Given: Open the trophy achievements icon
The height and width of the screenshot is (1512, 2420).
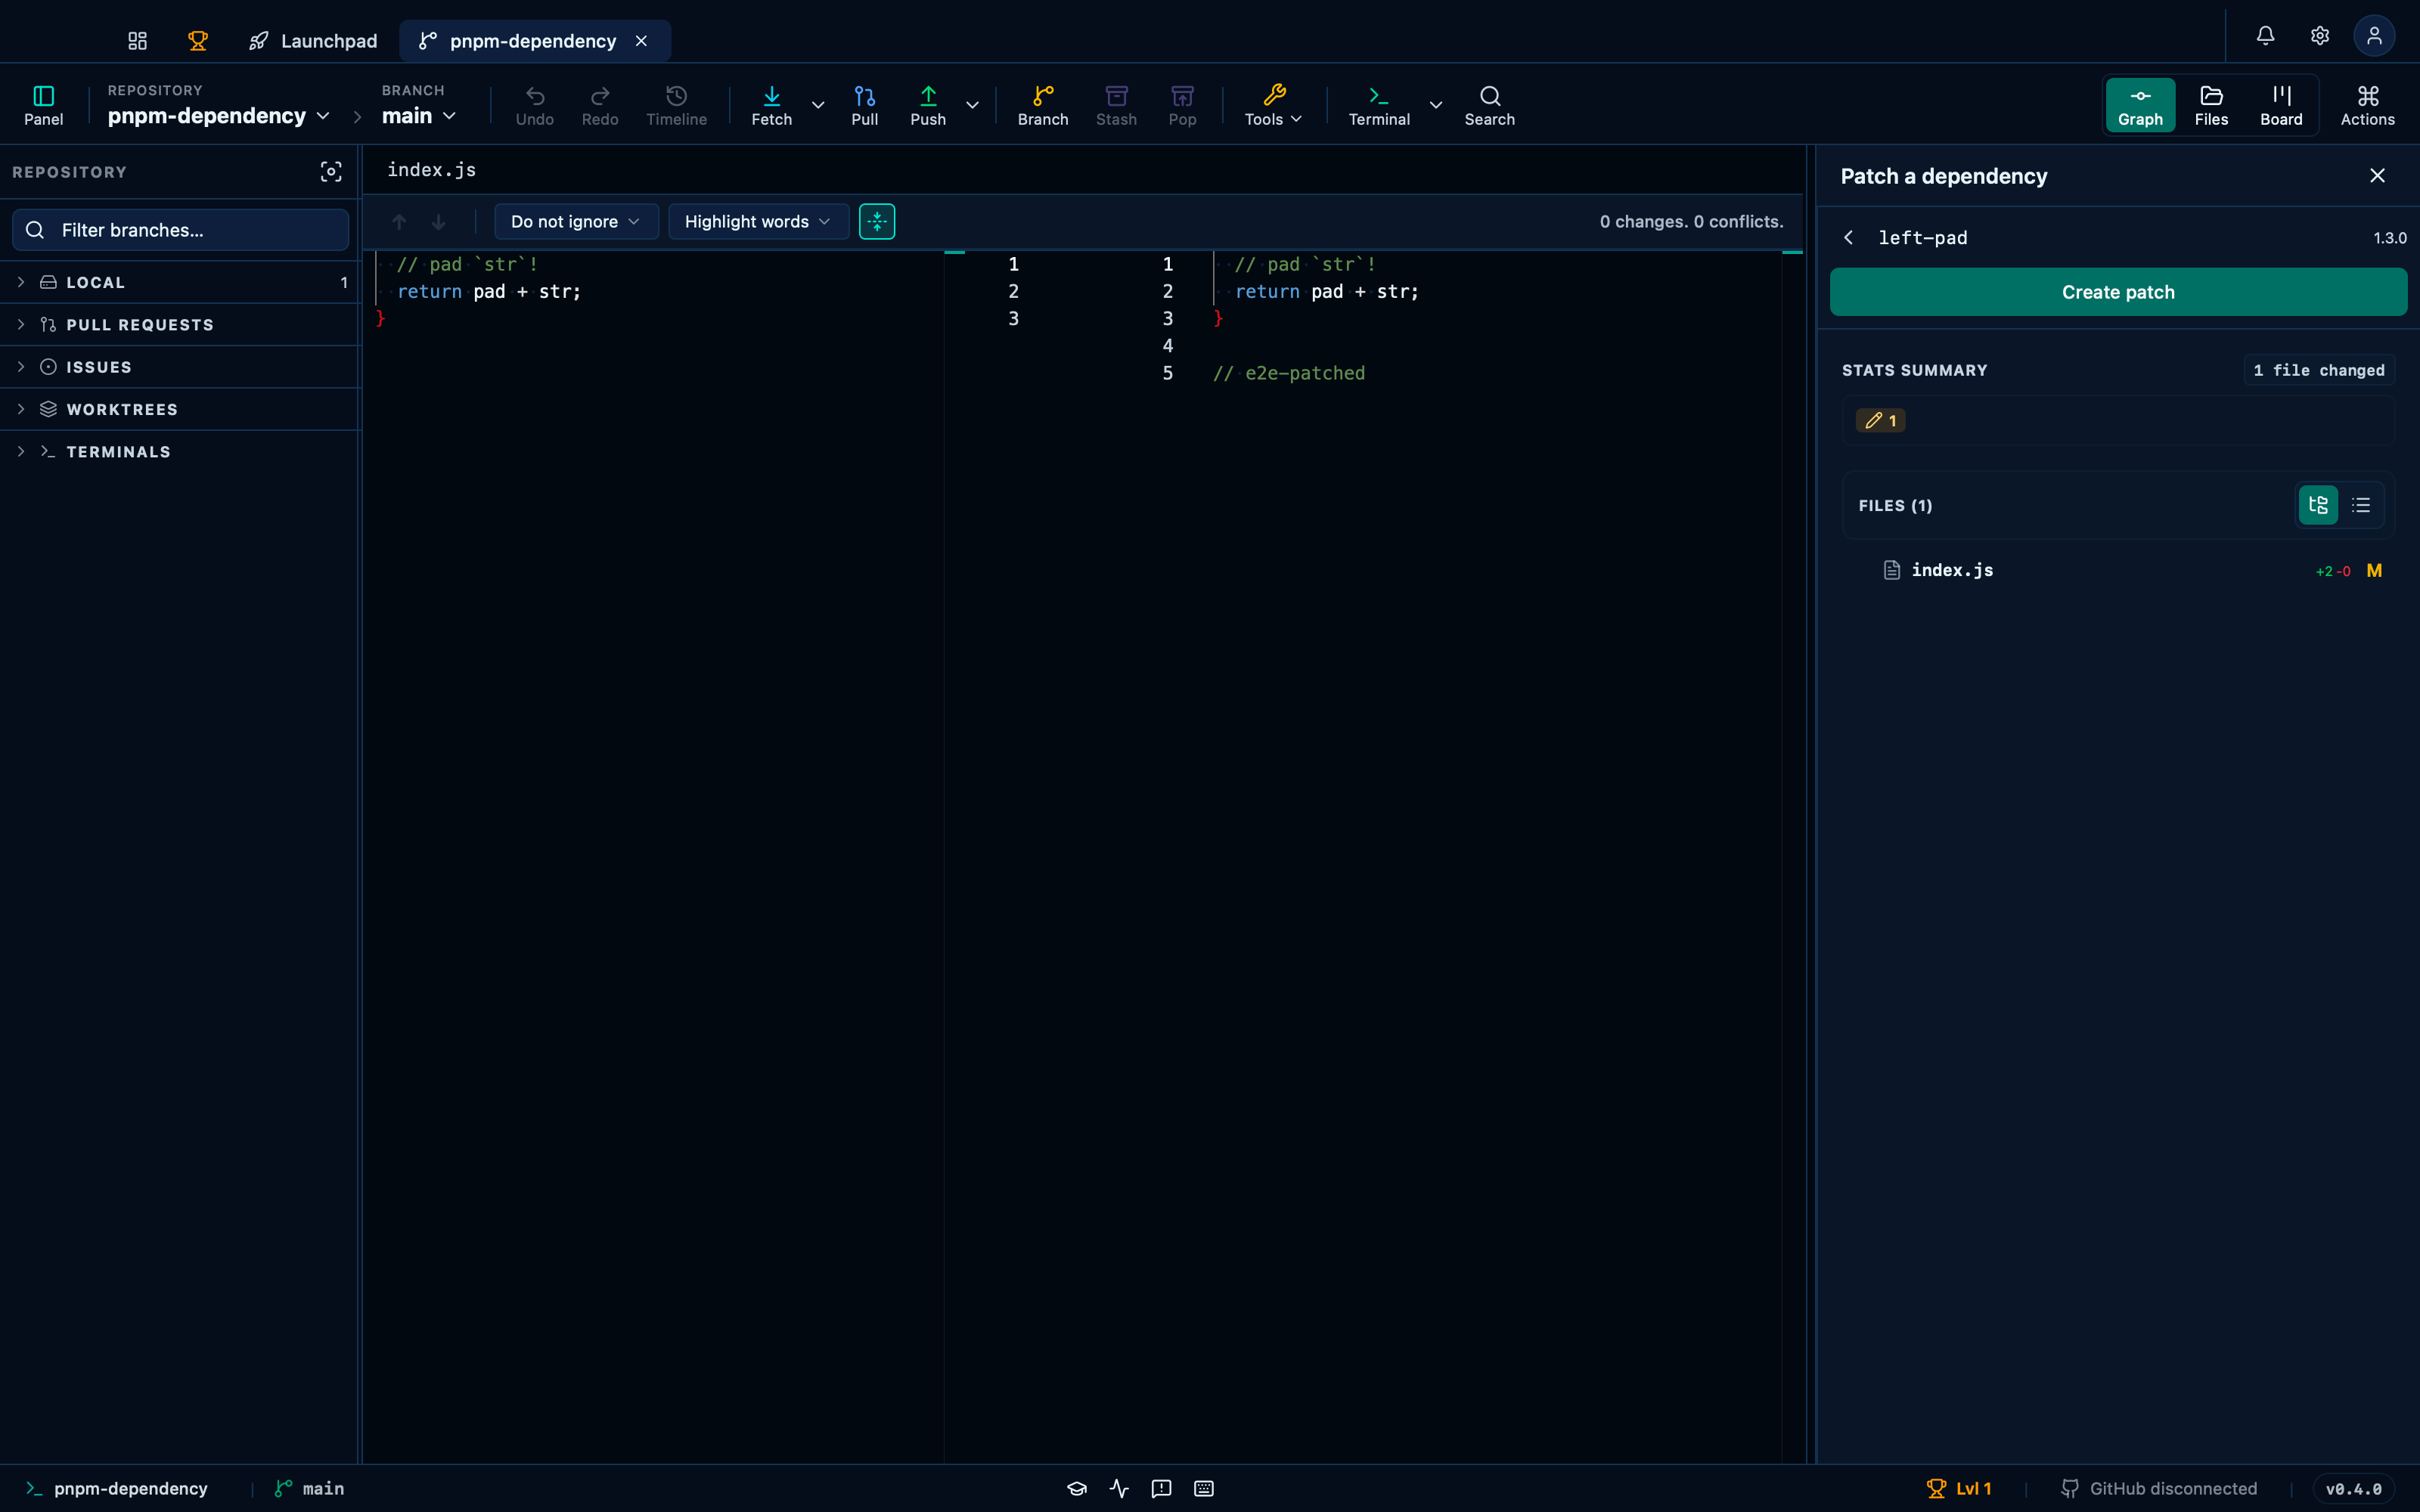Looking at the screenshot, I should tap(198, 41).
